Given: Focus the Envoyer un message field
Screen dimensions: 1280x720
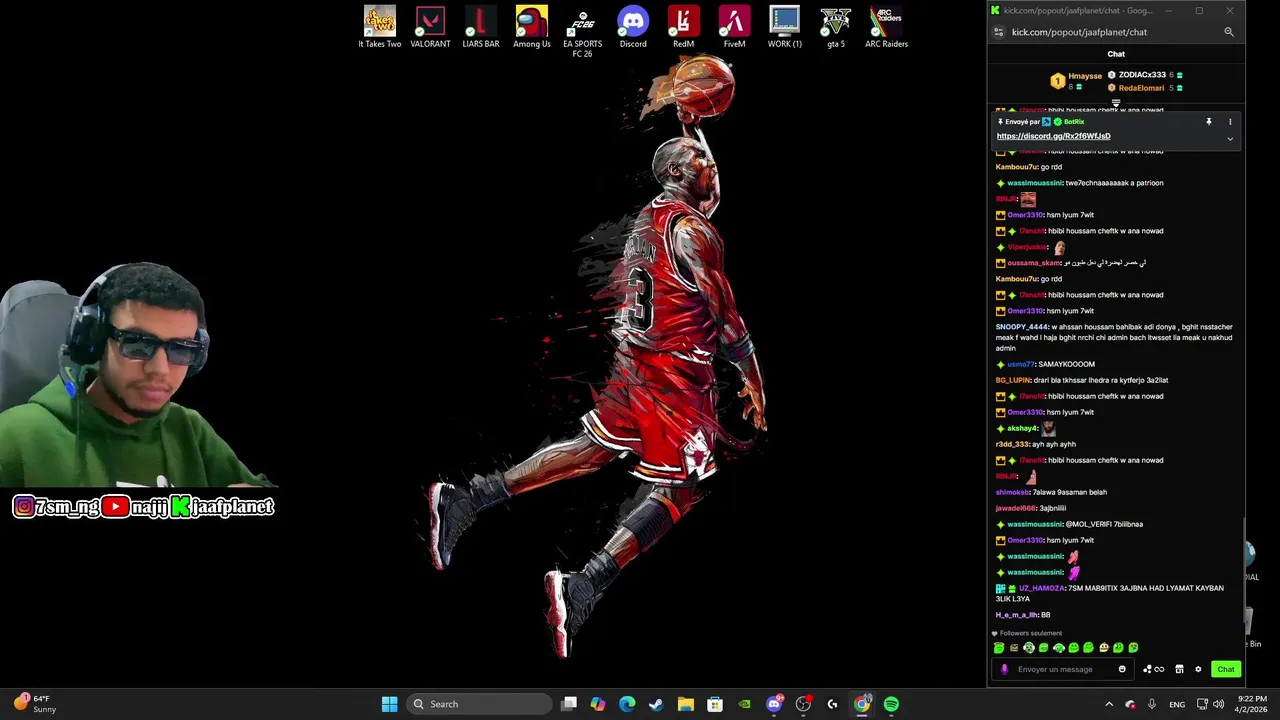Looking at the screenshot, I should pos(1063,669).
